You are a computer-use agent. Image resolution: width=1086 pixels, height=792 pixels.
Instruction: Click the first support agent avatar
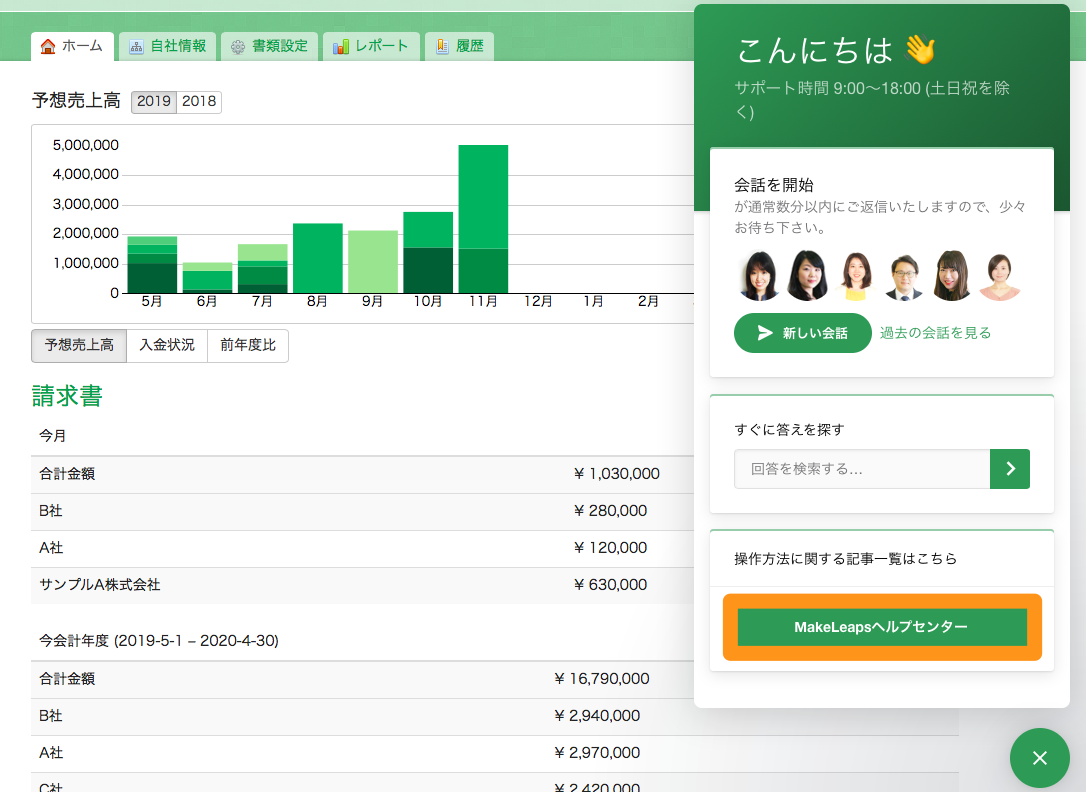(x=760, y=276)
